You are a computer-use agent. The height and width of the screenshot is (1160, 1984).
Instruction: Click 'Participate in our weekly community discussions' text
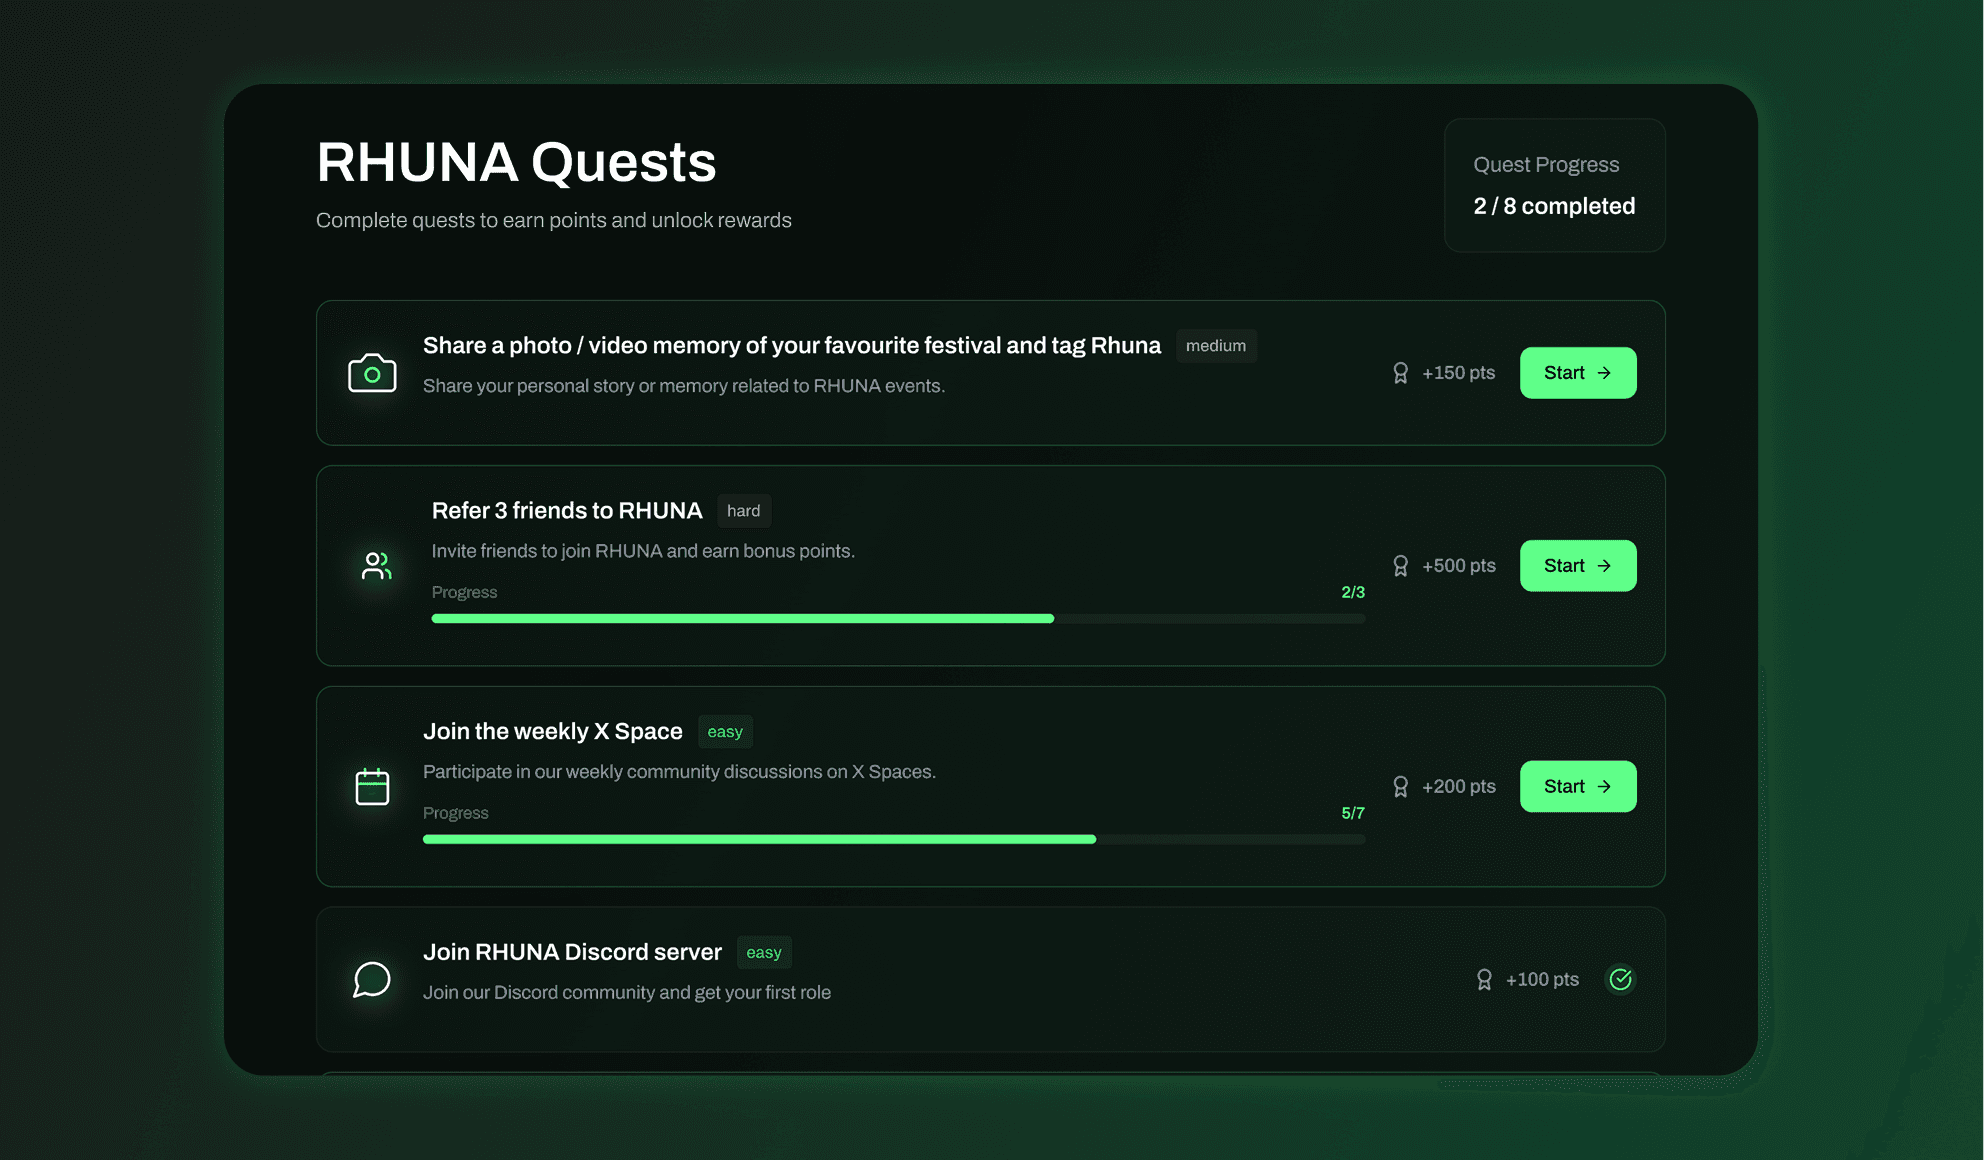[679, 772]
